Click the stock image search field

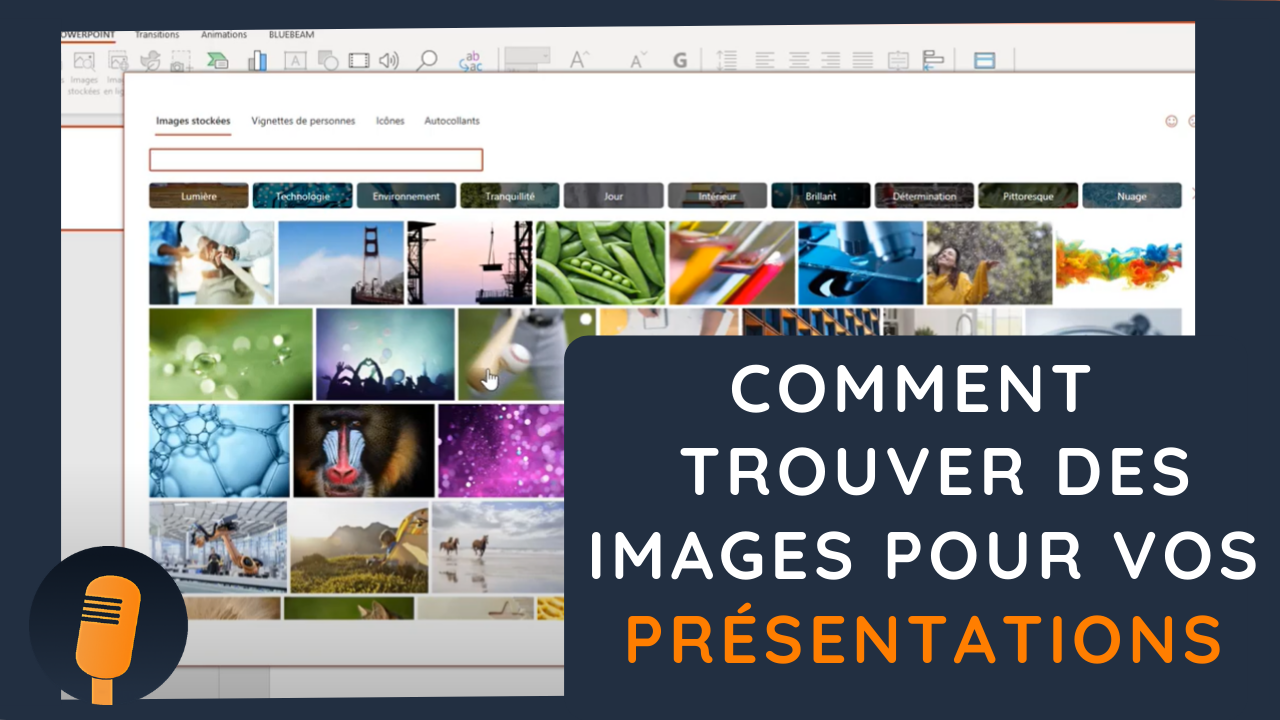pos(316,160)
